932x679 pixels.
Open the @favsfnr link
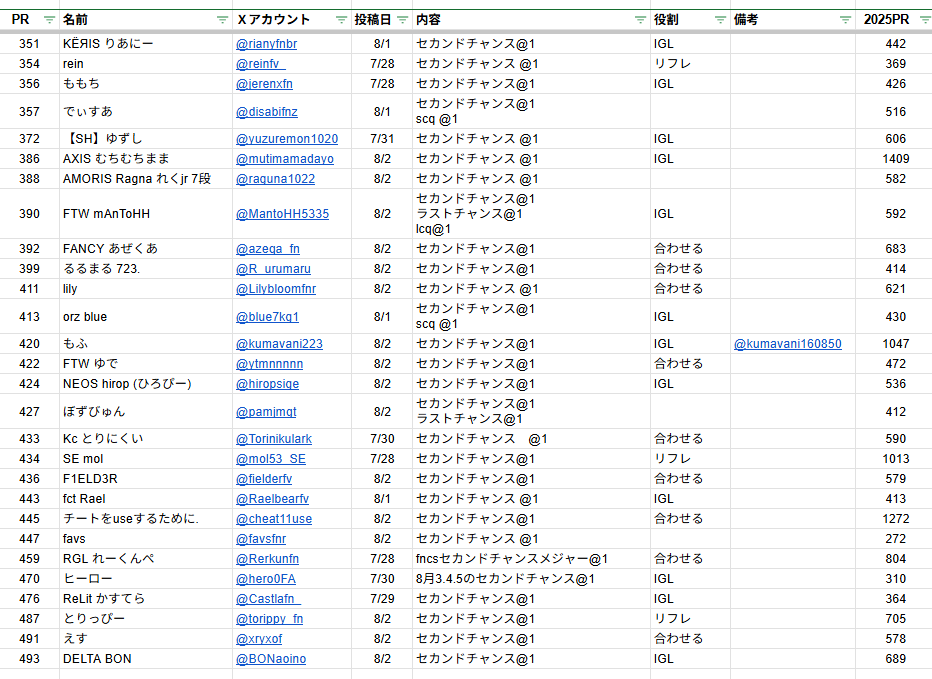(261, 539)
